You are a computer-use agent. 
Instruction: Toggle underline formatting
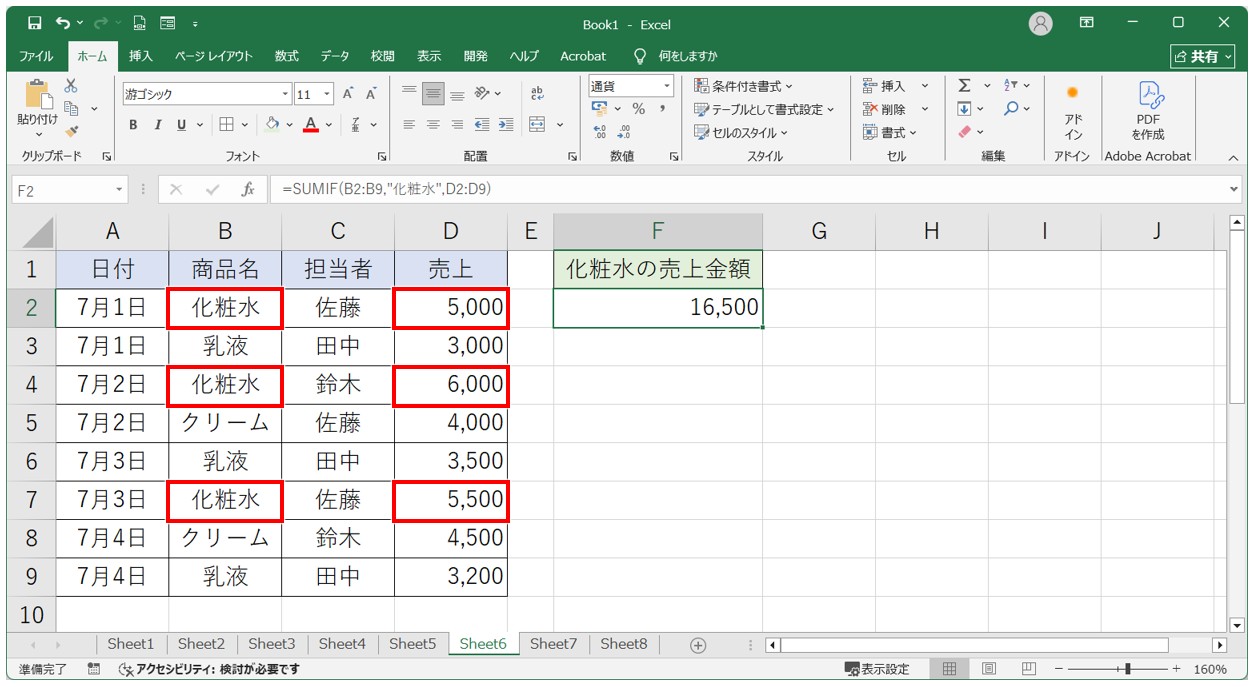[181, 125]
